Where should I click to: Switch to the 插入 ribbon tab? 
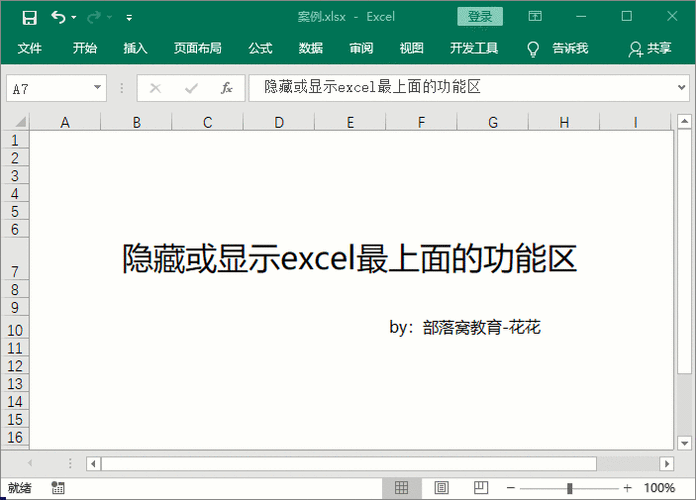135,48
